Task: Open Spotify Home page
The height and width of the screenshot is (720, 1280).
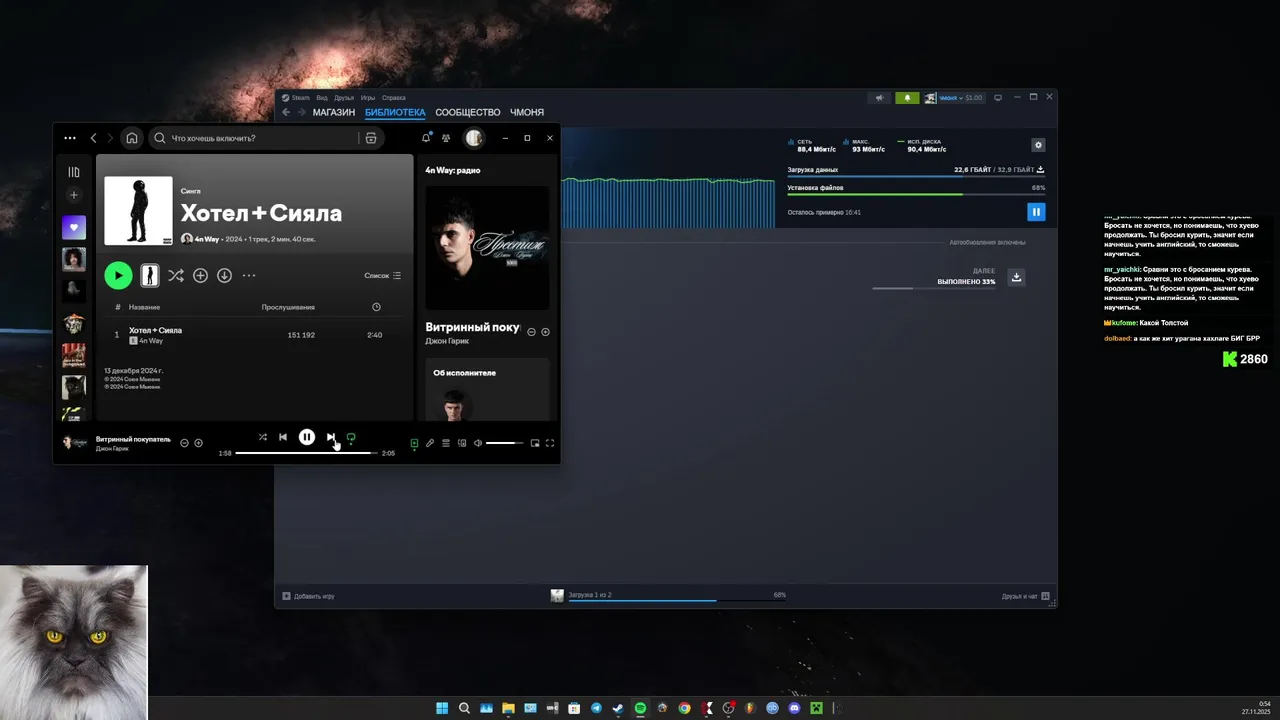Action: click(x=131, y=138)
